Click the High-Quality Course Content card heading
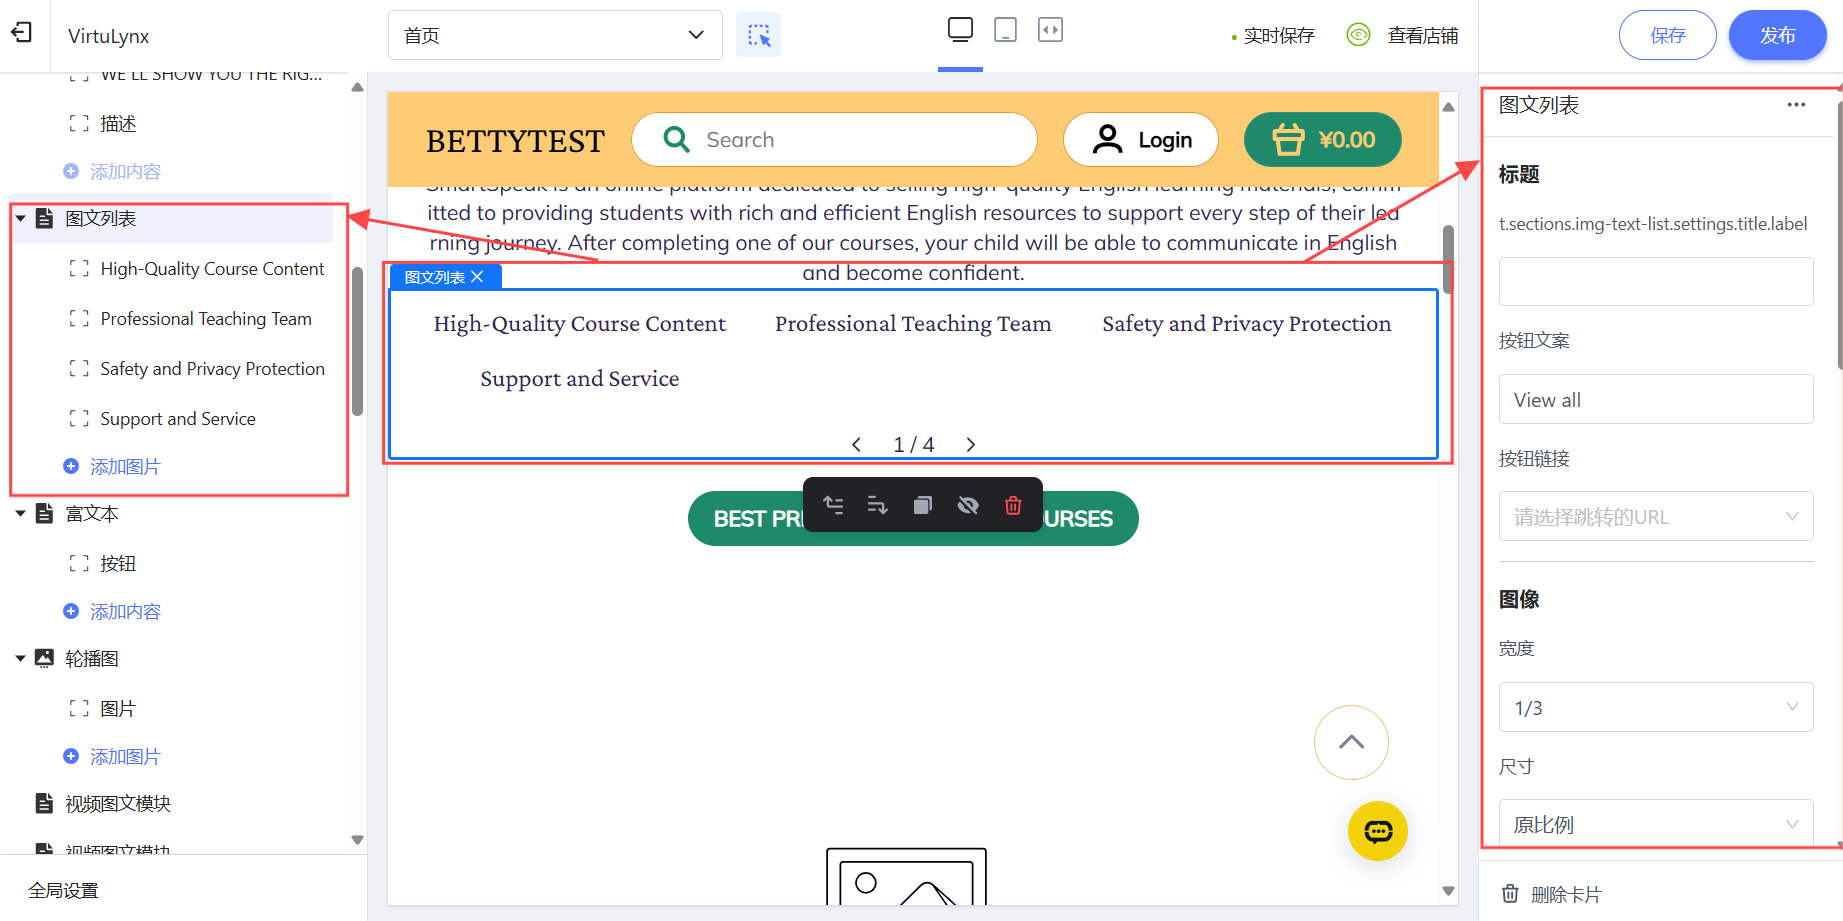The image size is (1843, 921). point(580,324)
